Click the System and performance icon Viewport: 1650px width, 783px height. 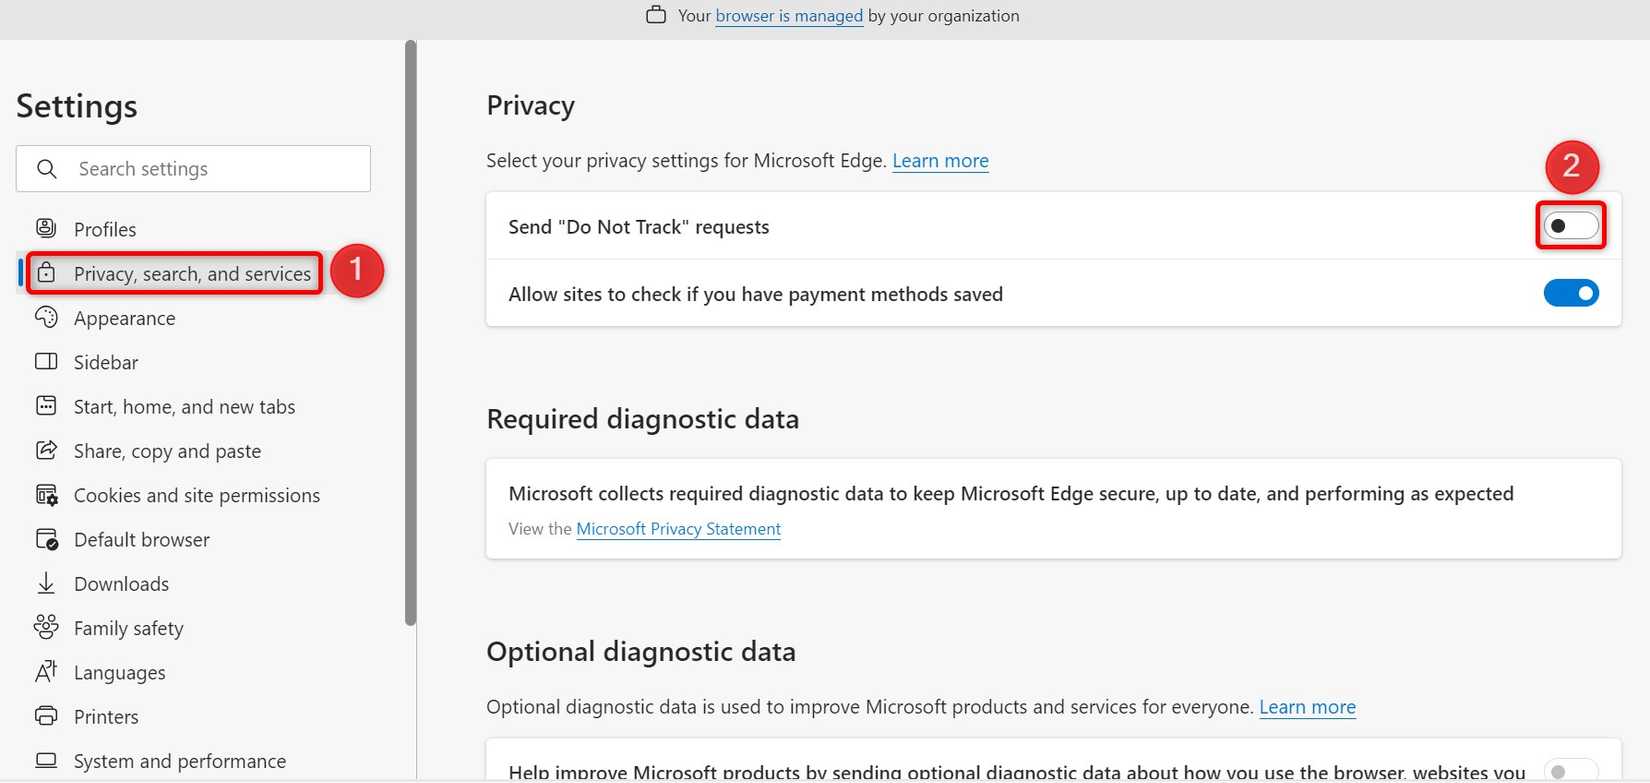coord(46,760)
